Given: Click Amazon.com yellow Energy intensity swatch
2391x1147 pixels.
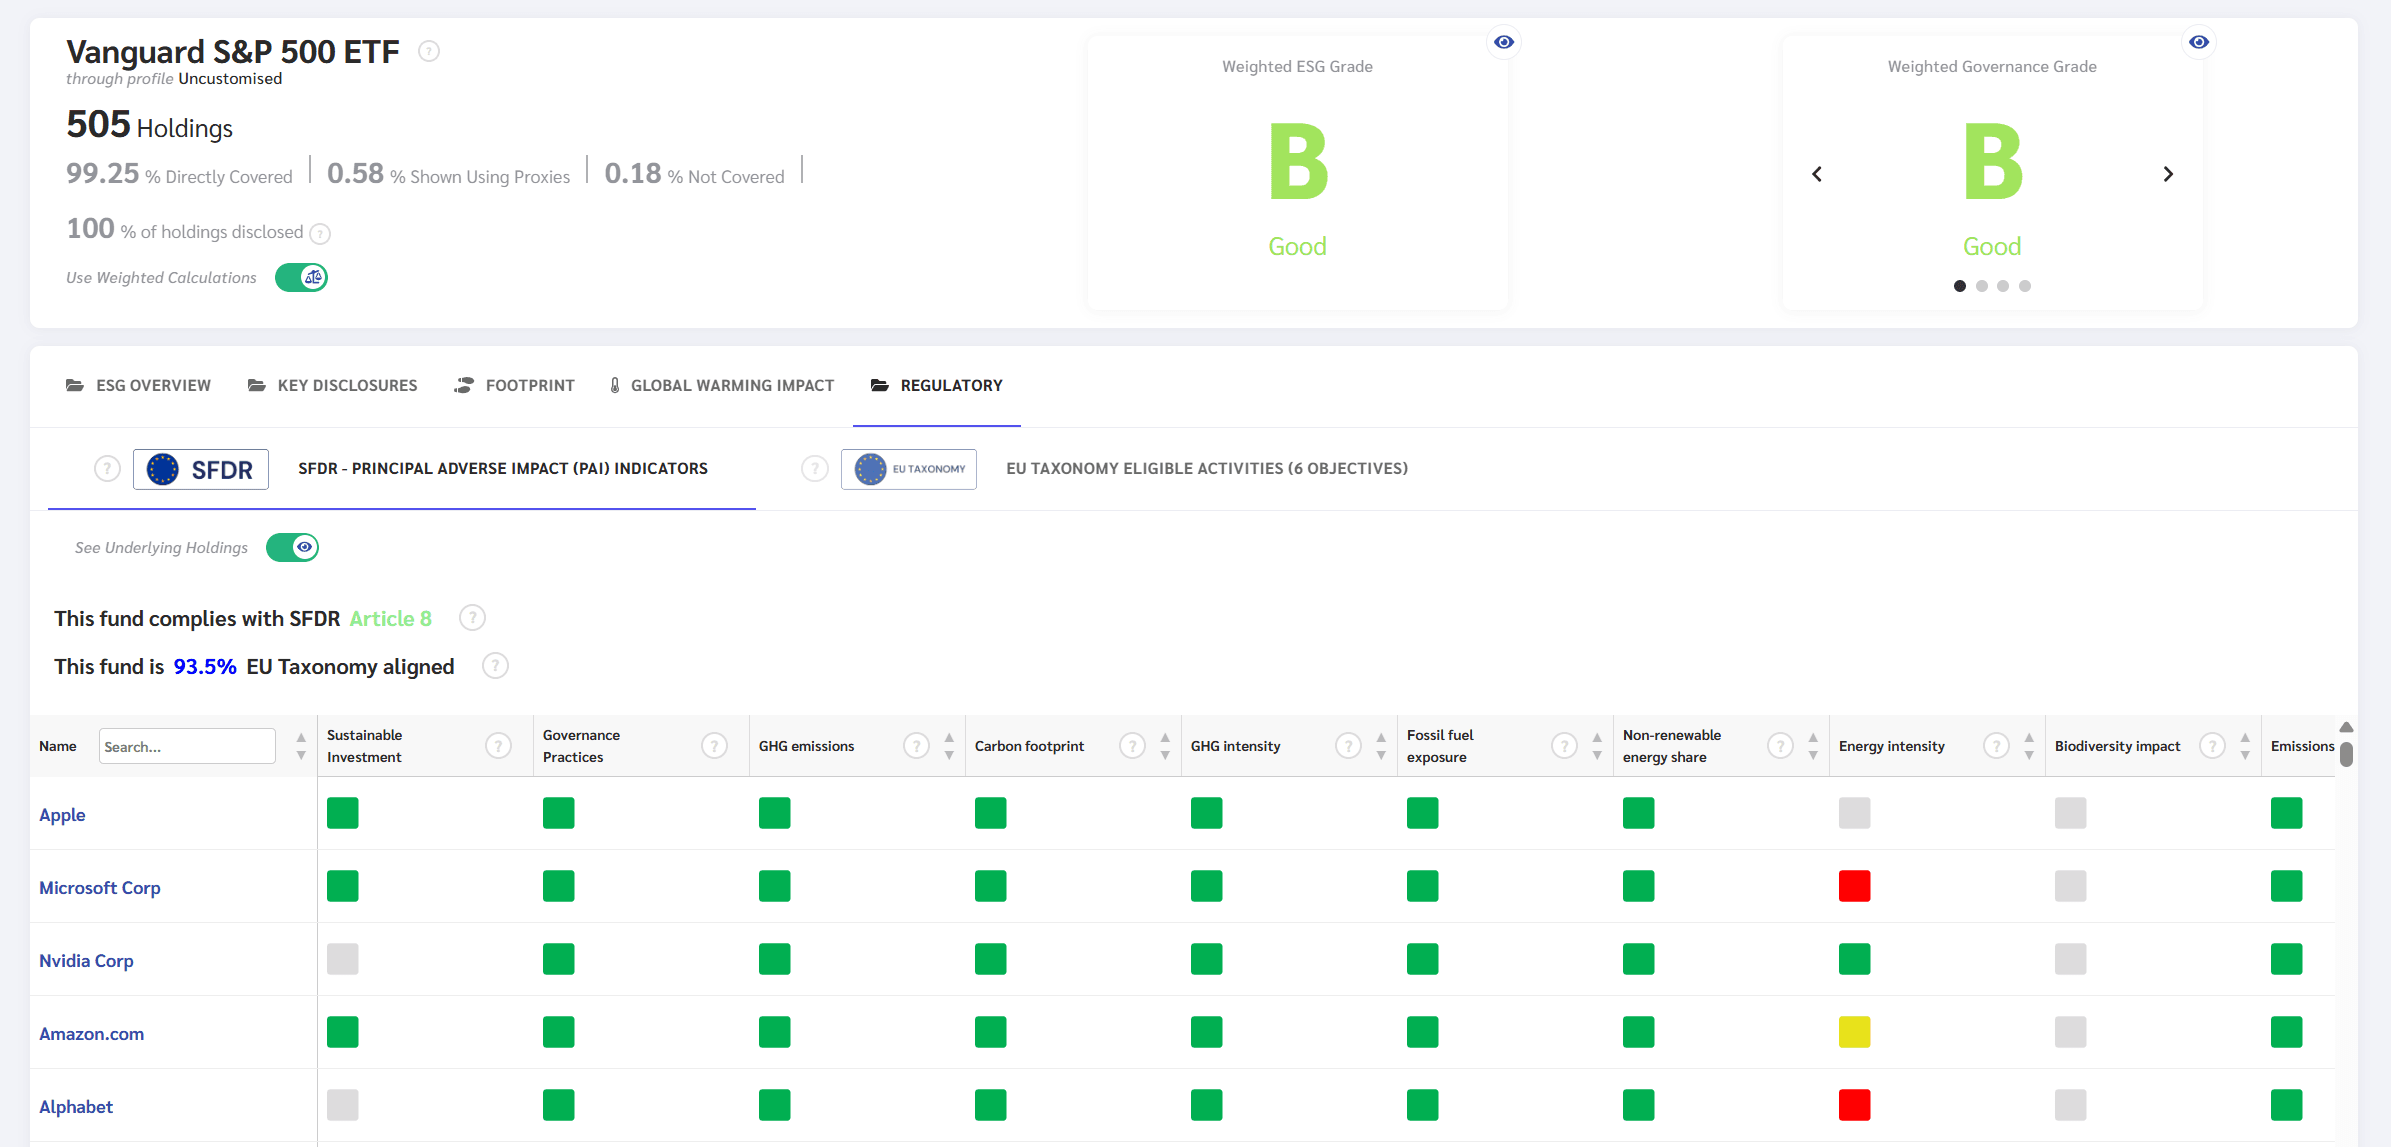Looking at the screenshot, I should coord(1855,1032).
